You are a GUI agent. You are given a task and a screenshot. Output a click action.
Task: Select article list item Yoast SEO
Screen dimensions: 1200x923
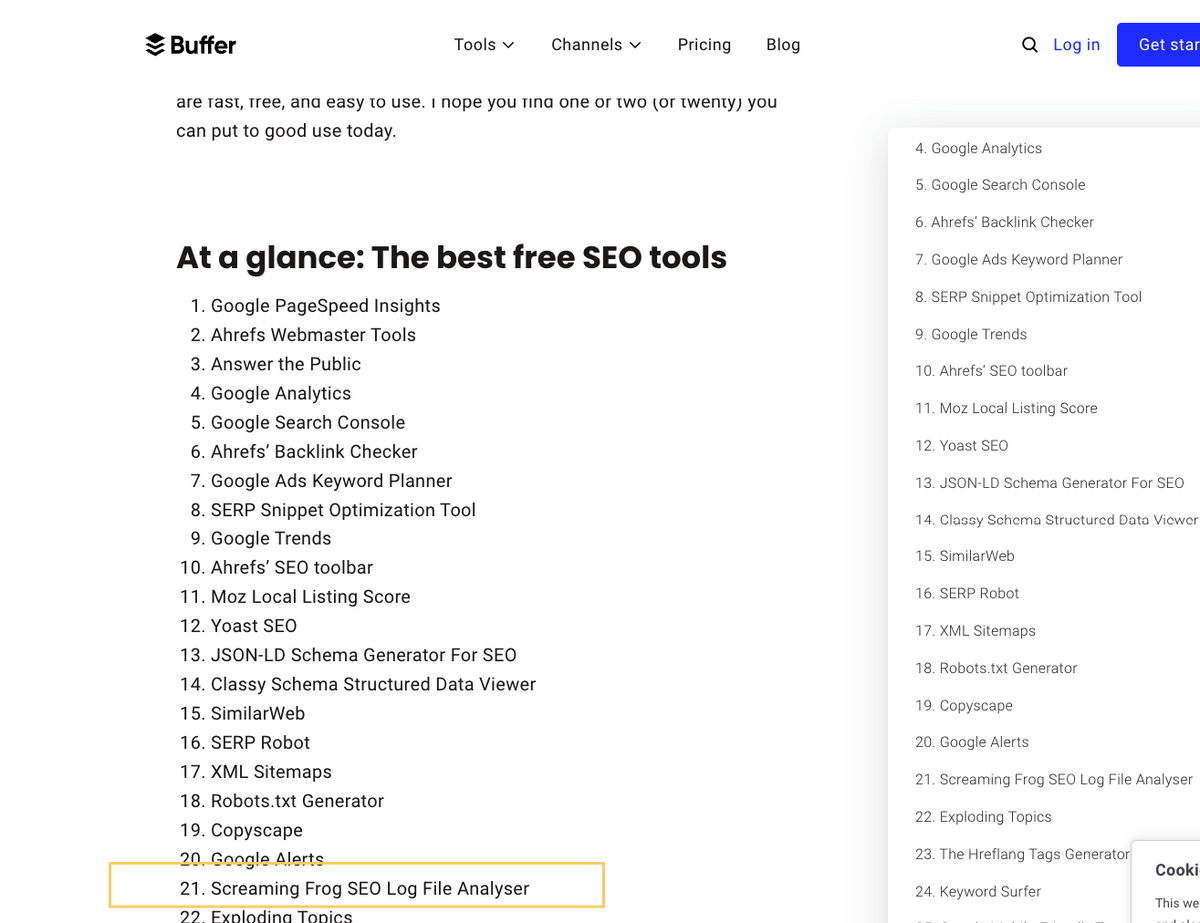254,626
